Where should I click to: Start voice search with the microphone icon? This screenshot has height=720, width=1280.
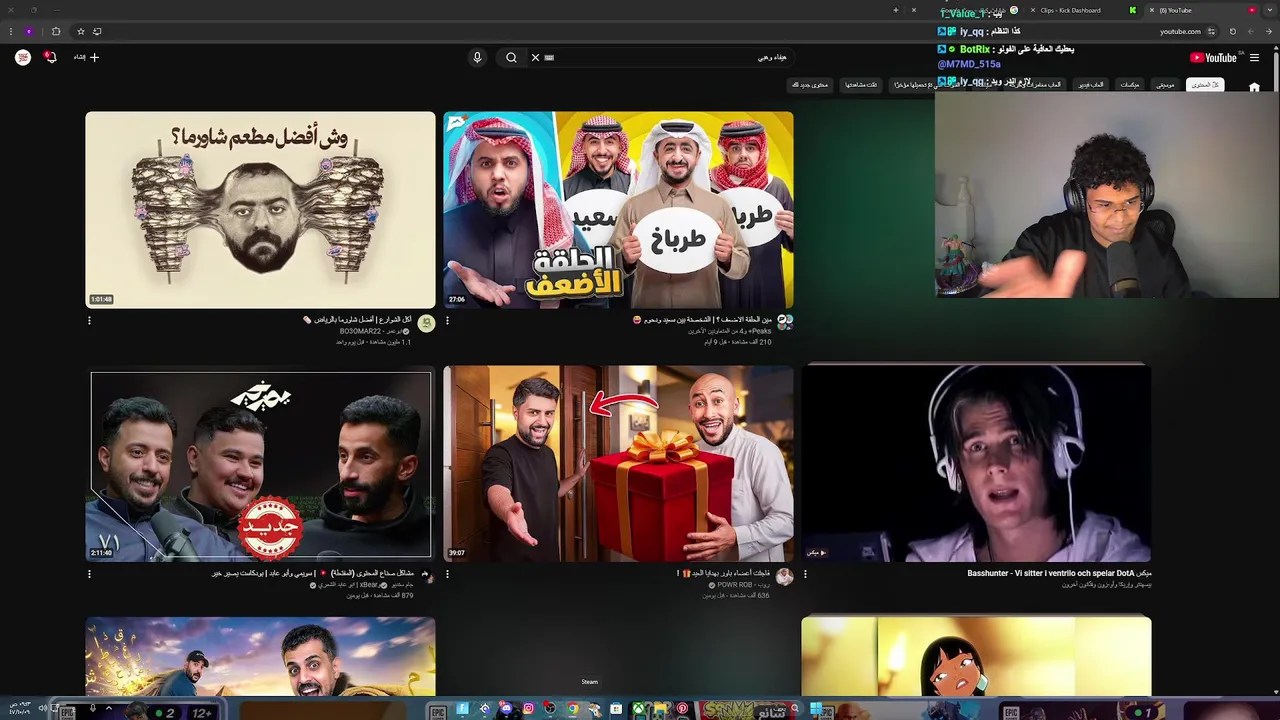point(477,58)
